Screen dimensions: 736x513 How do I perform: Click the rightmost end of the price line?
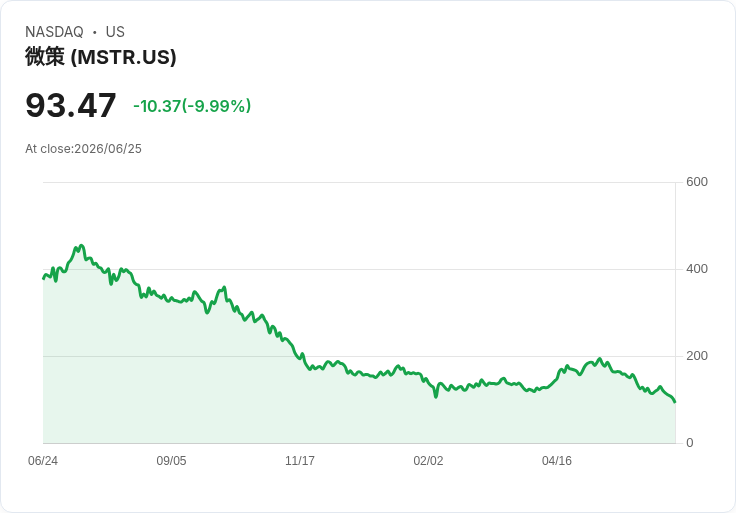pyautogui.click(x=675, y=402)
